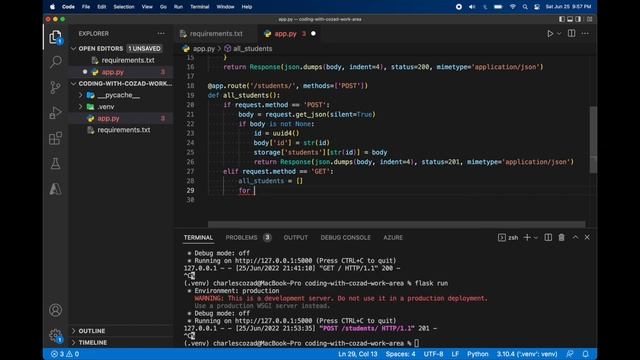Open Customize Layout icon

589,19
